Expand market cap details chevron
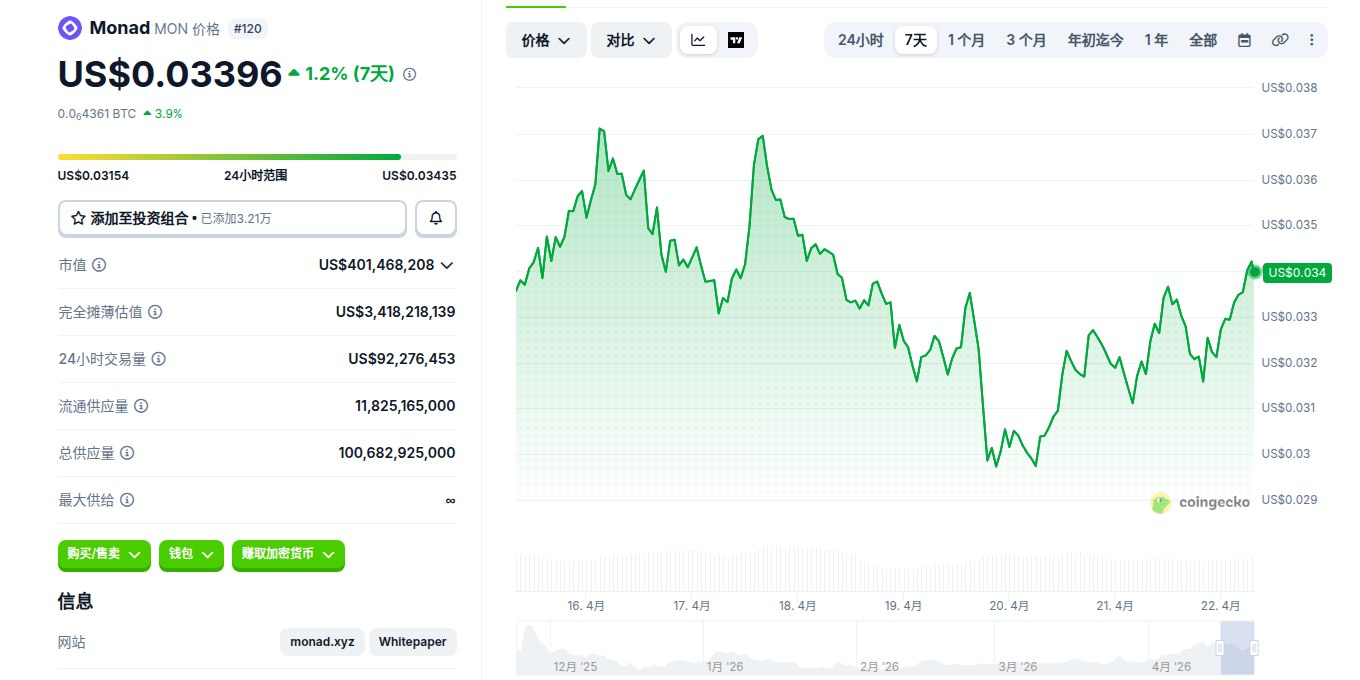 tap(447, 265)
